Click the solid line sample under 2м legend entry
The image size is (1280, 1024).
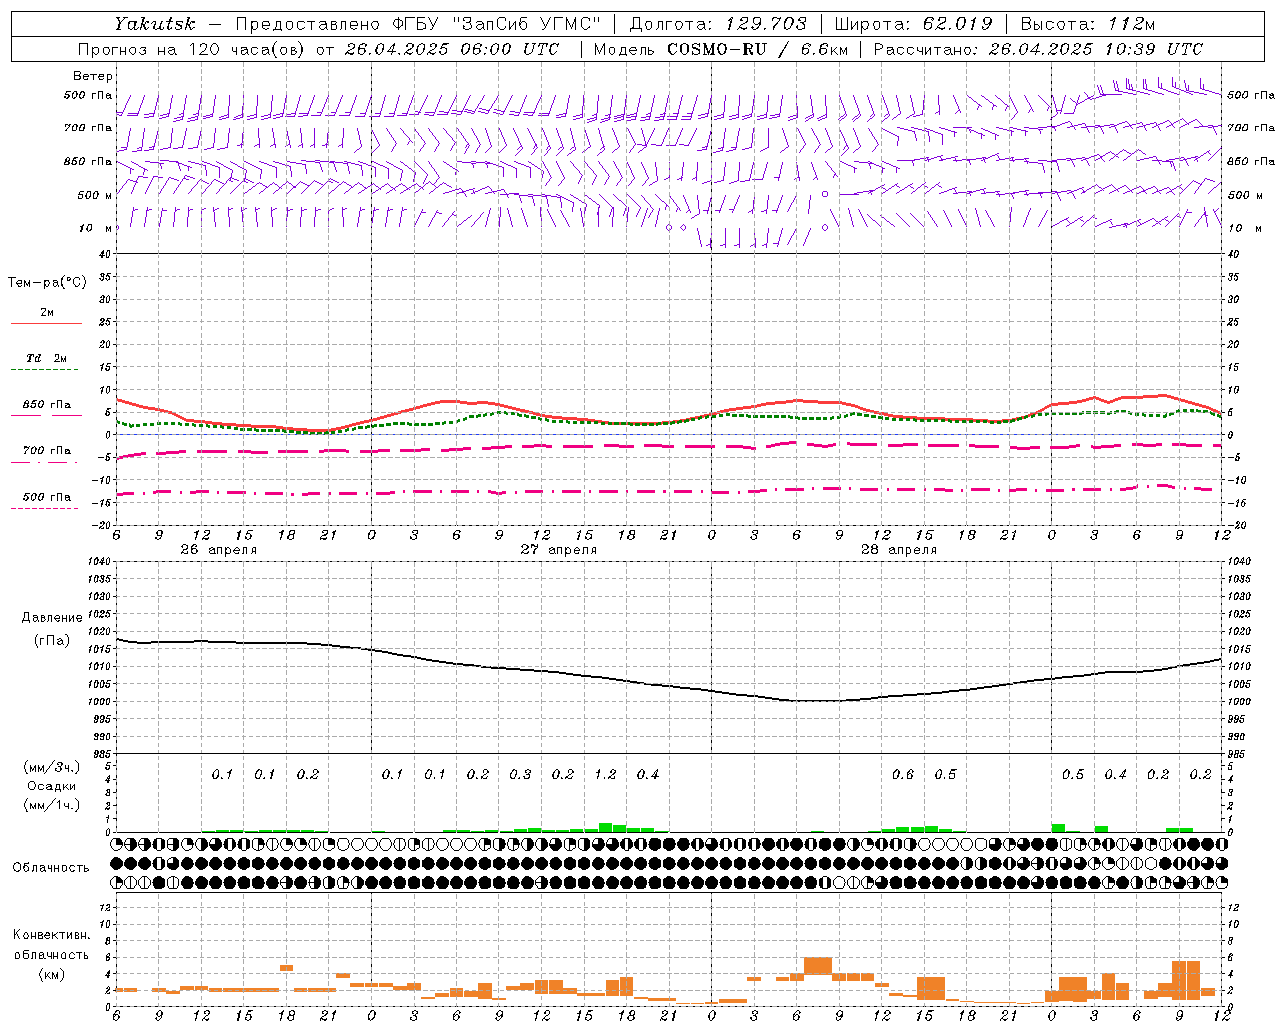[46, 324]
